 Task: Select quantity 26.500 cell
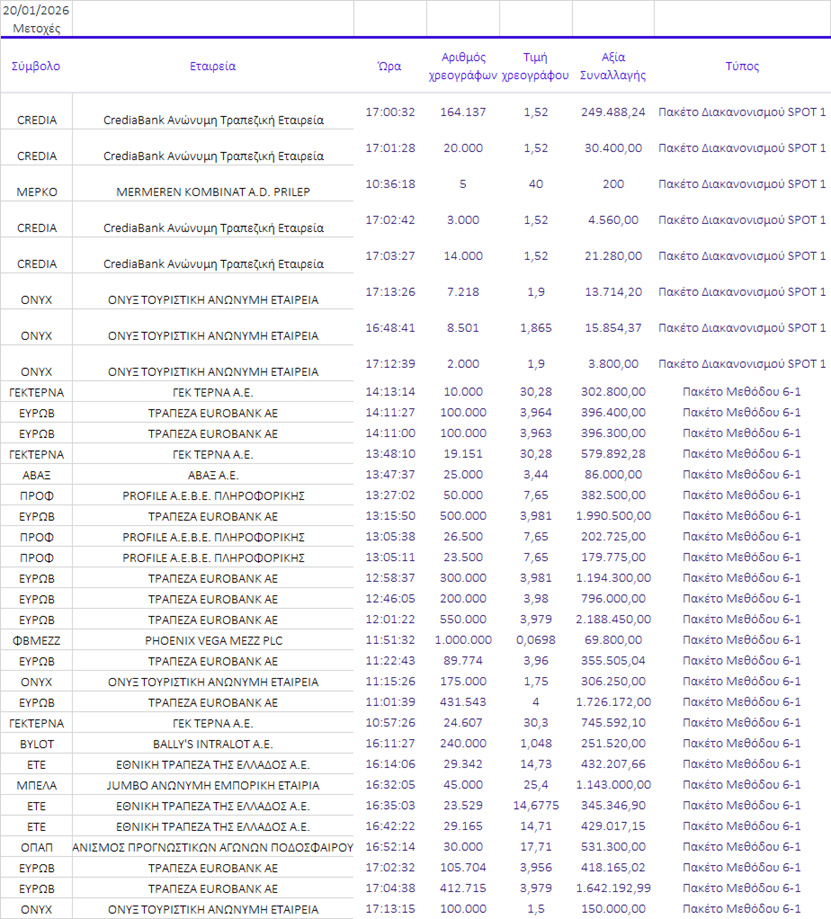coord(463,536)
